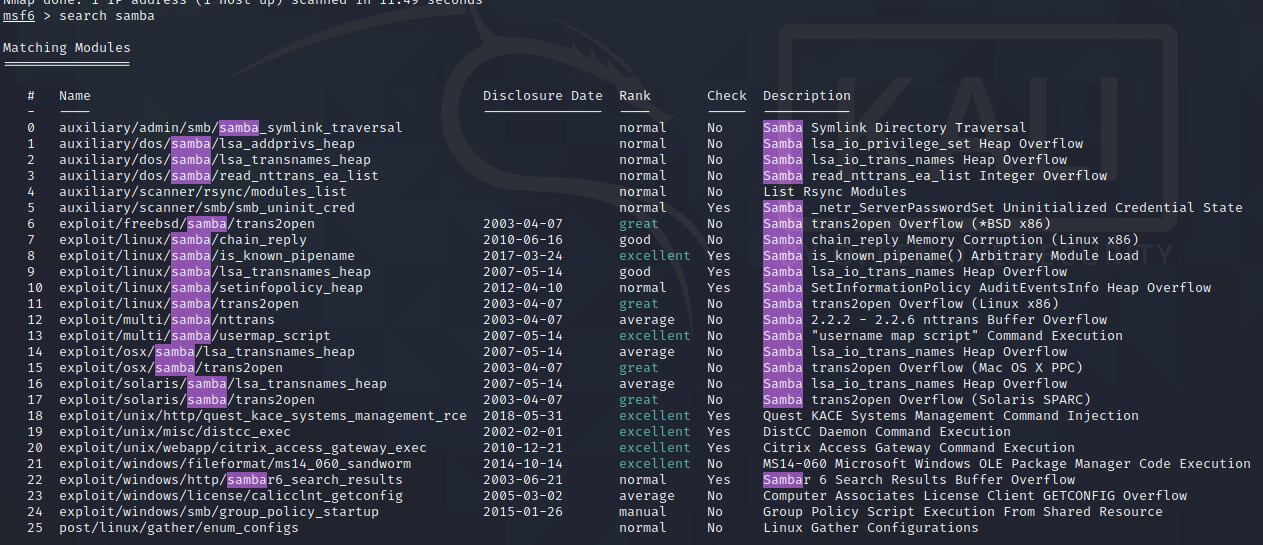This screenshot has width=1263, height=545.
Task: Click 'Yes' check value of smb_uninit_cred row
Action: pyautogui.click(x=719, y=208)
